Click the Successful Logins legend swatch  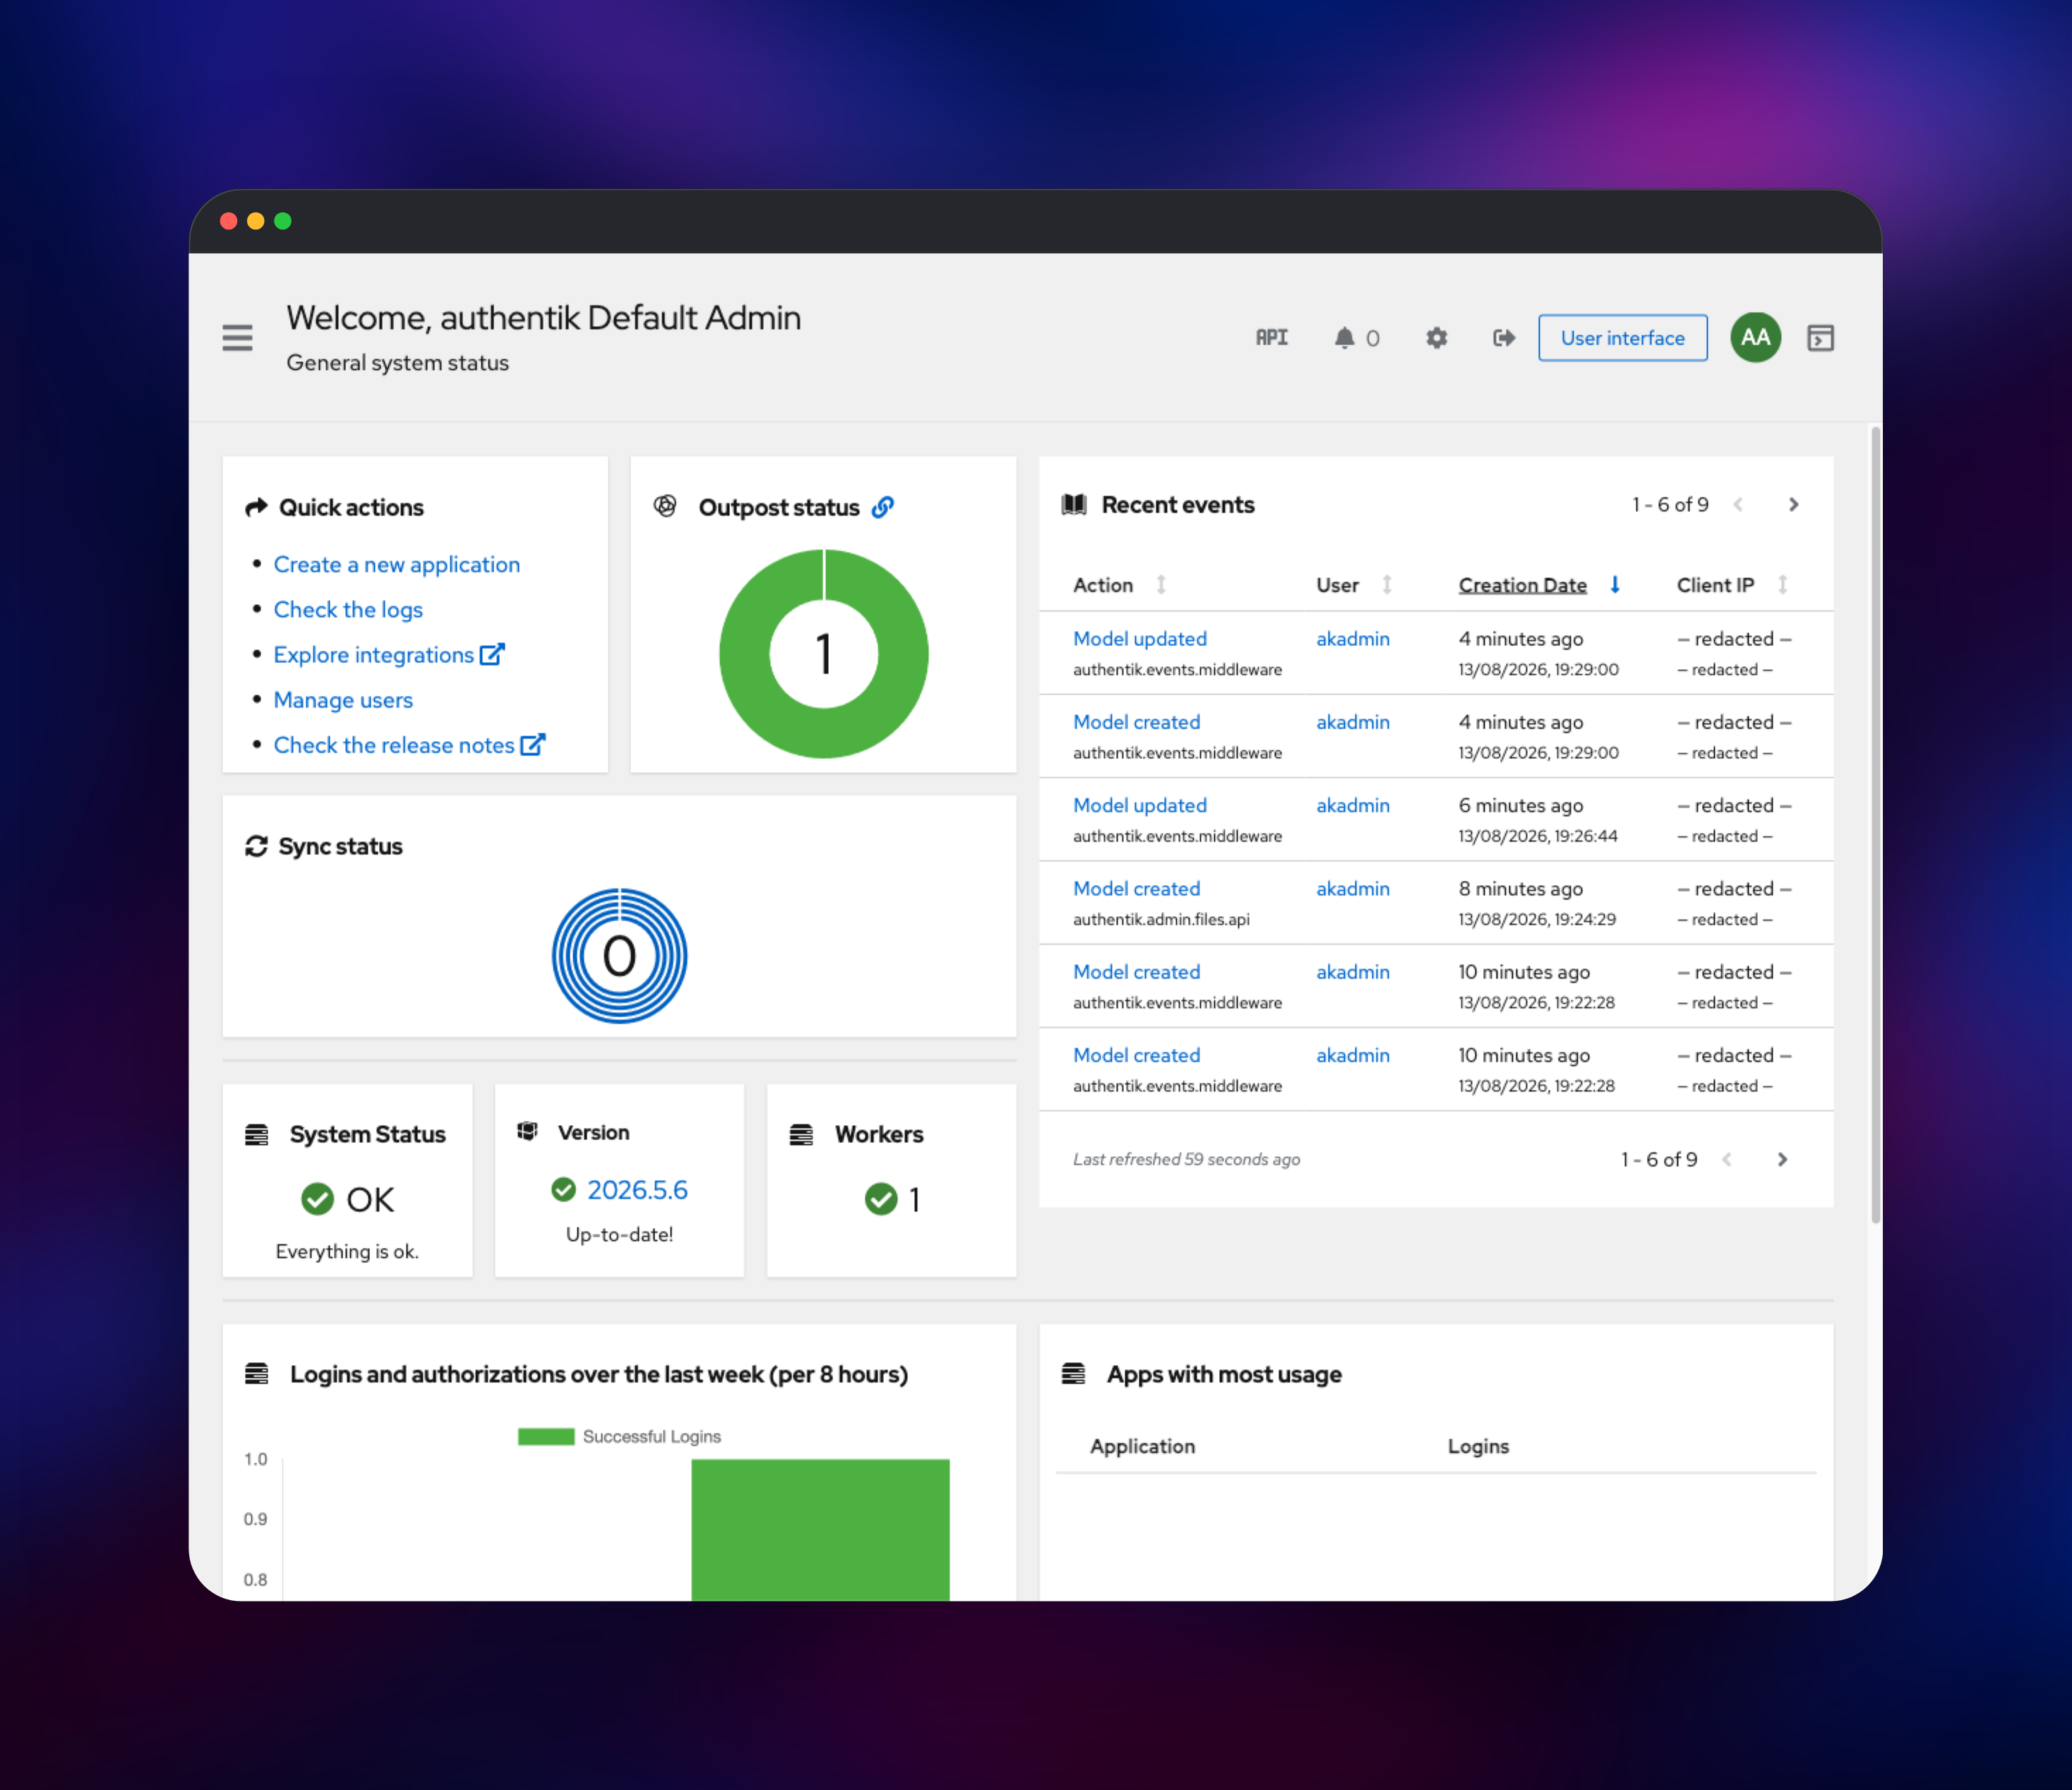(546, 1436)
